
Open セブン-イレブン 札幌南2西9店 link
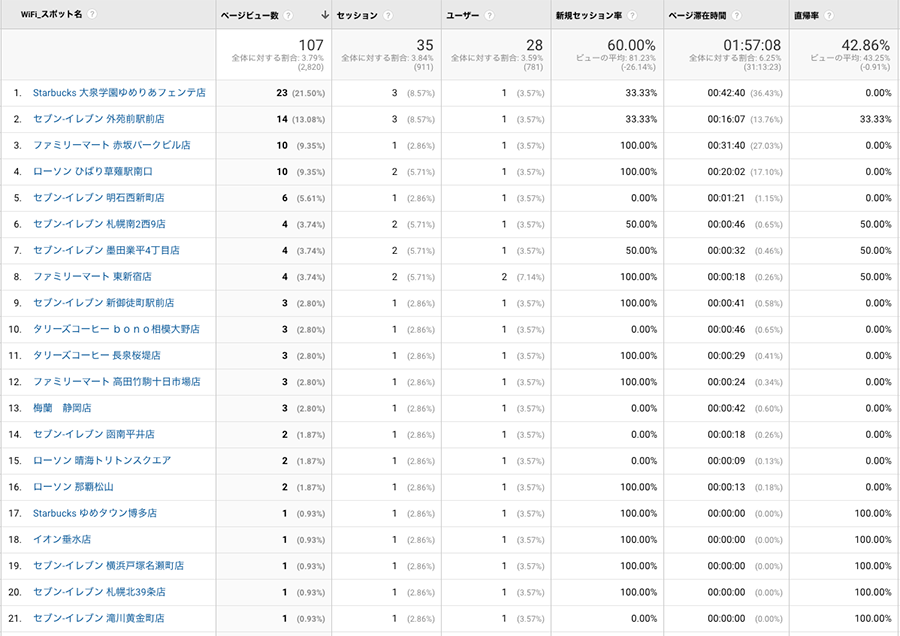pyautogui.click(x=99, y=224)
